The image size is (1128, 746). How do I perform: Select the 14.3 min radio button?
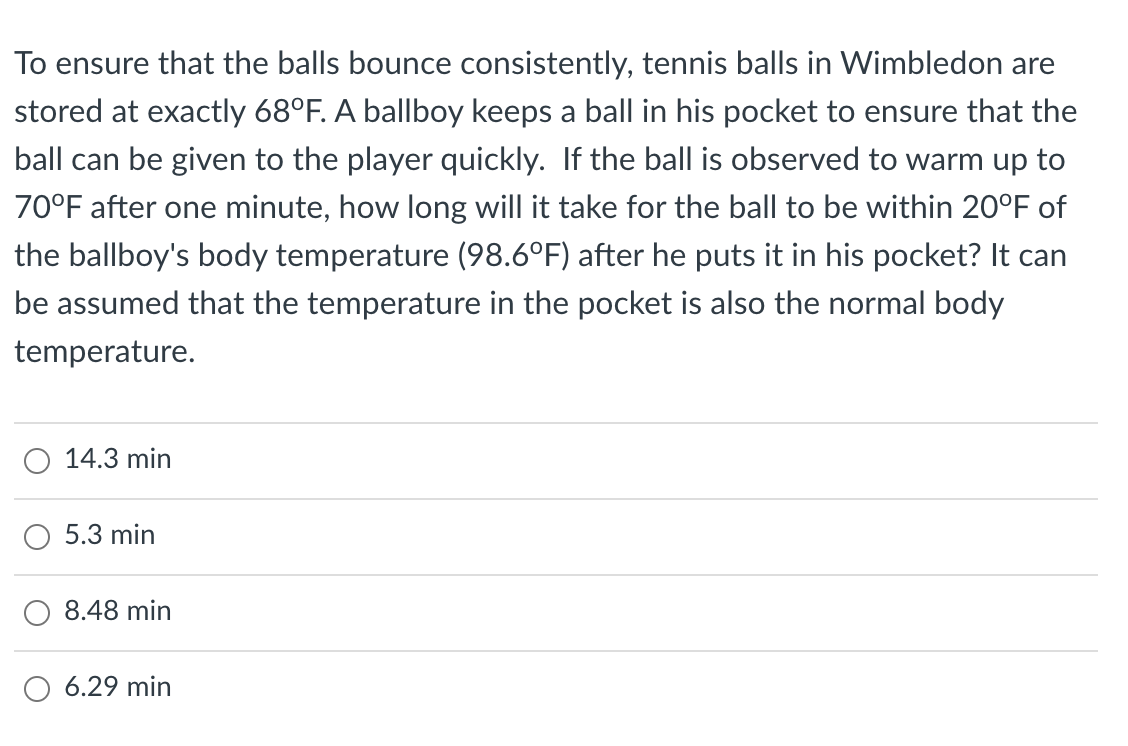(x=37, y=460)
